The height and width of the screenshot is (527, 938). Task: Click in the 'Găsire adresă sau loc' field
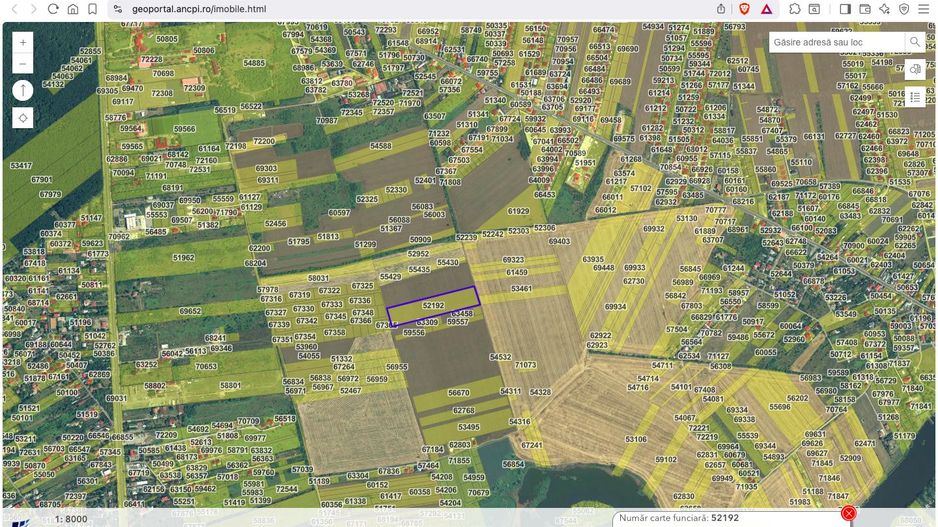click(x=836, y=42)
